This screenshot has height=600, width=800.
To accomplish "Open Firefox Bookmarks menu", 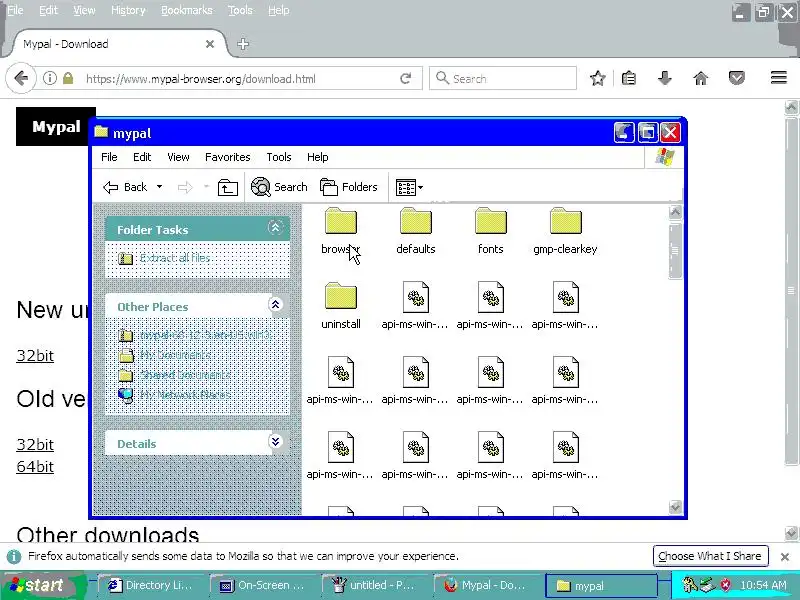I will pyautogui.click(x=187, y=10).
